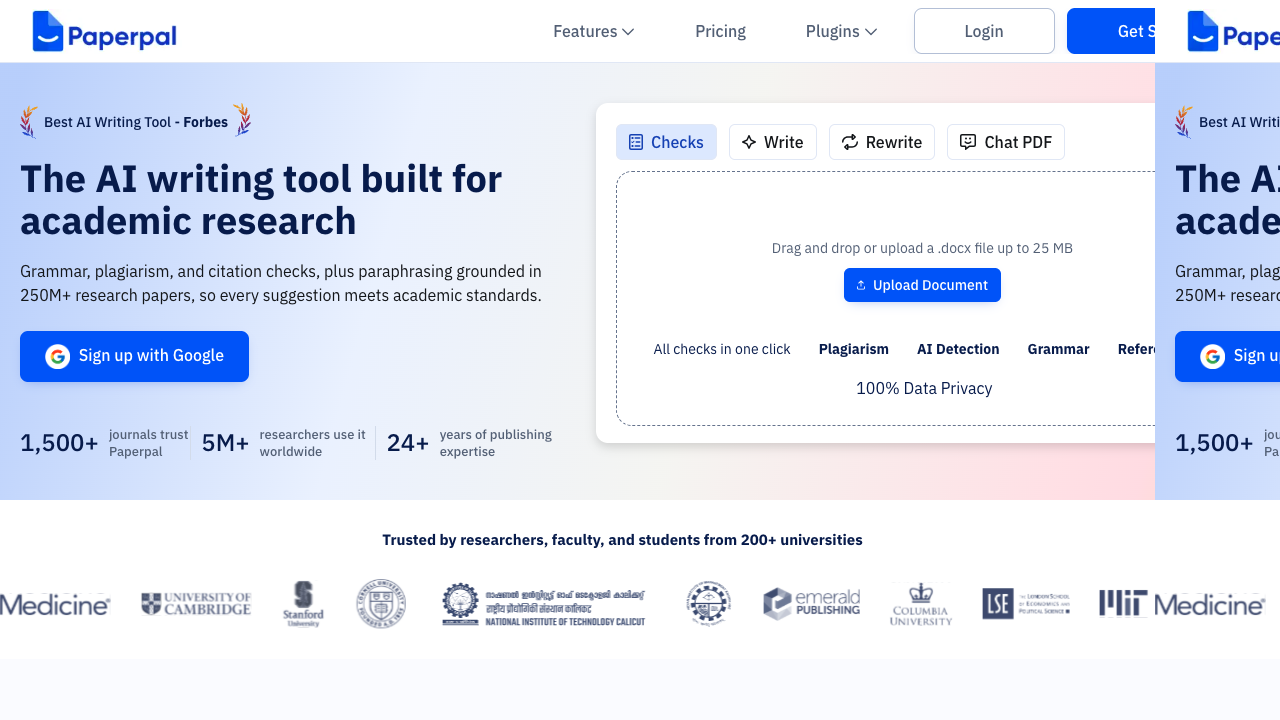
Task: Expand the Plugins dropdown menu
Action: pos(841,31)
